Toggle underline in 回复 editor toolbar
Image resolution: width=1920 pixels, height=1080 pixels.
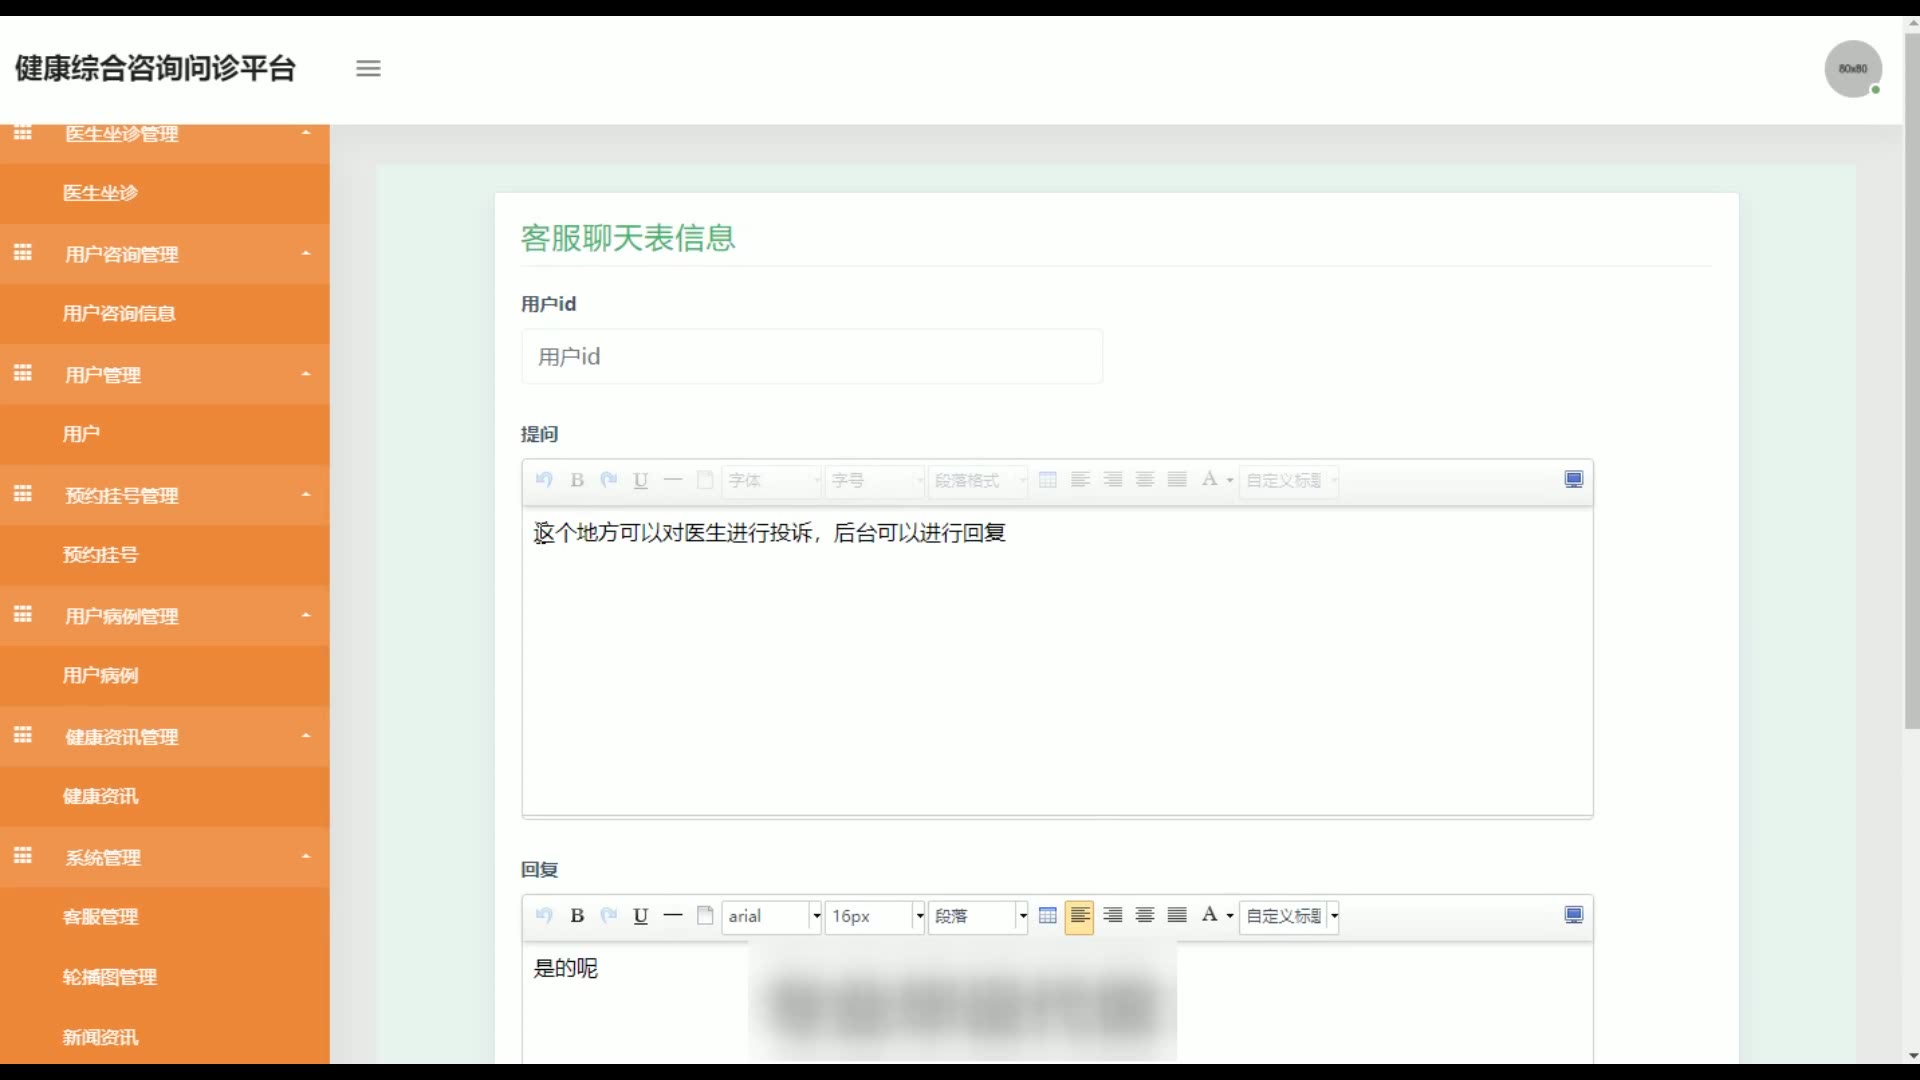click(x=641, y=916)
